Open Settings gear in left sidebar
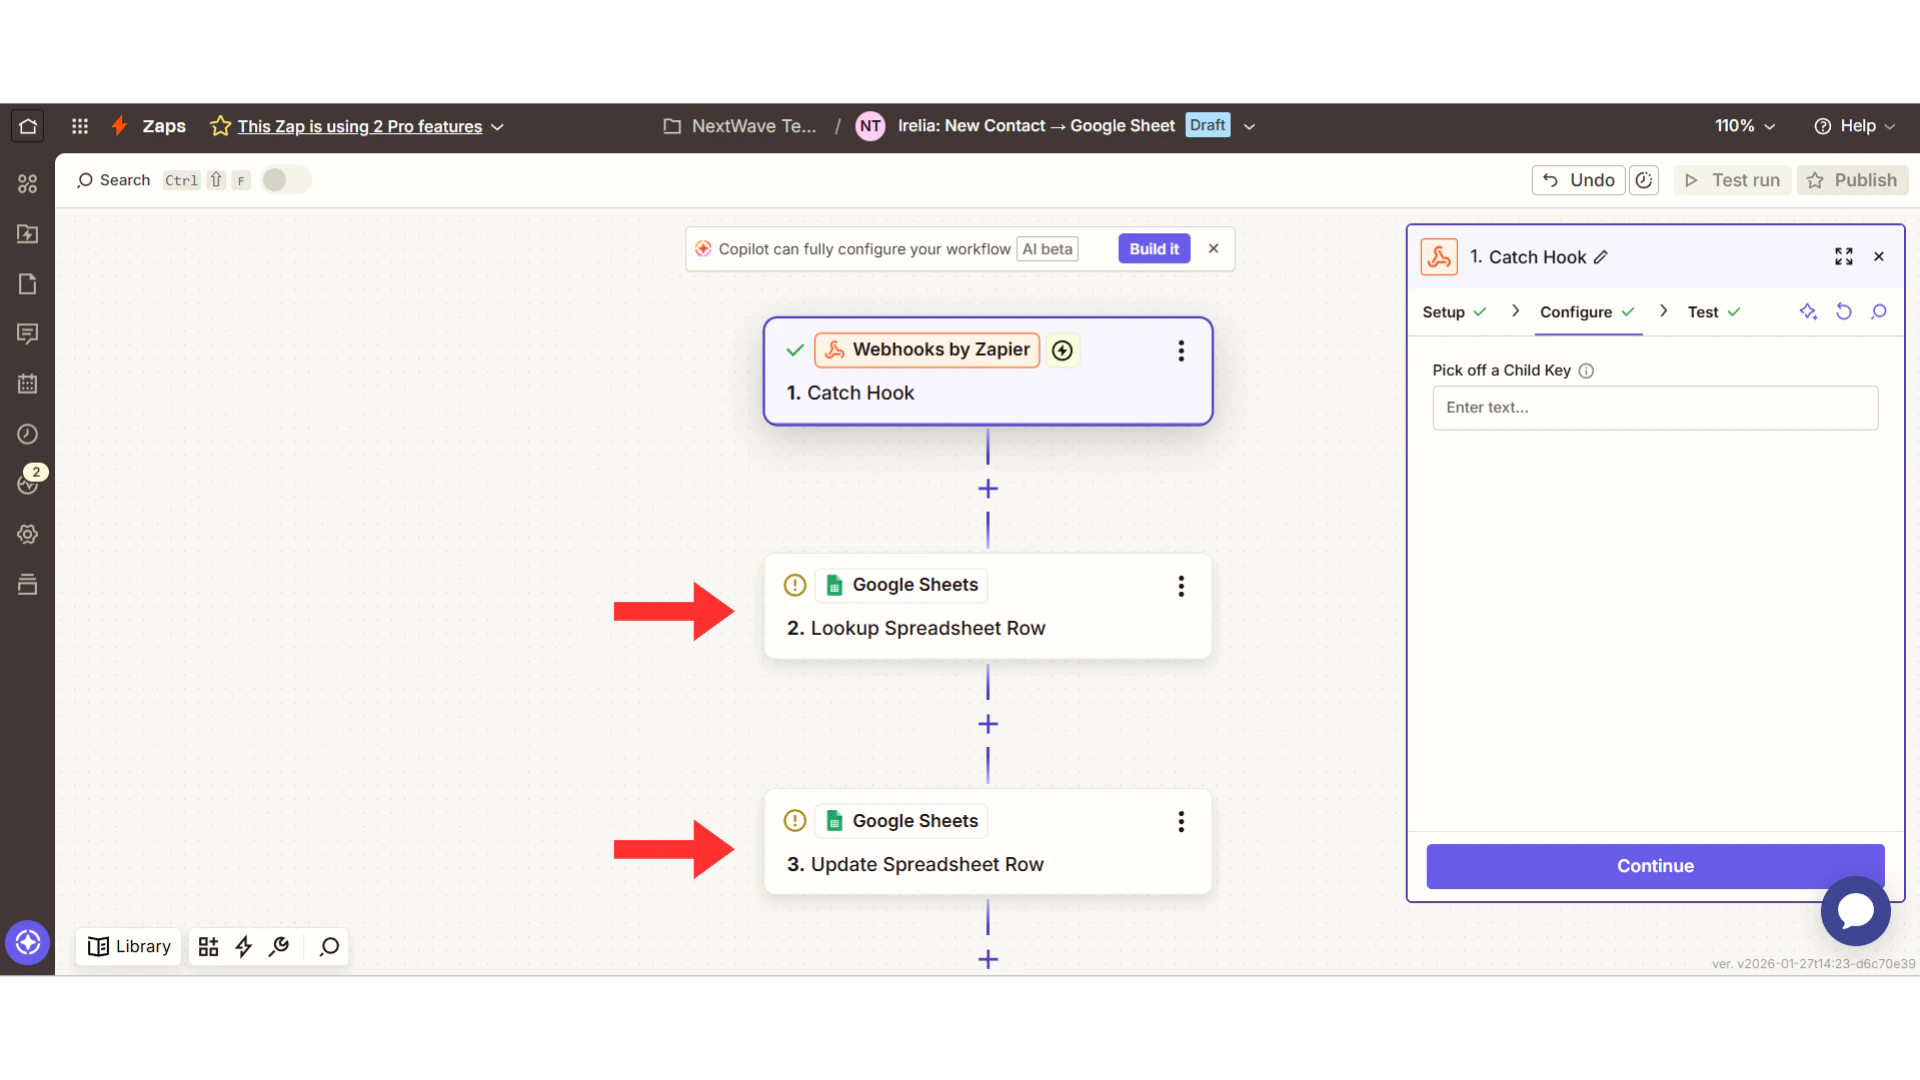1920x1080 pixels. coord(27,534)
